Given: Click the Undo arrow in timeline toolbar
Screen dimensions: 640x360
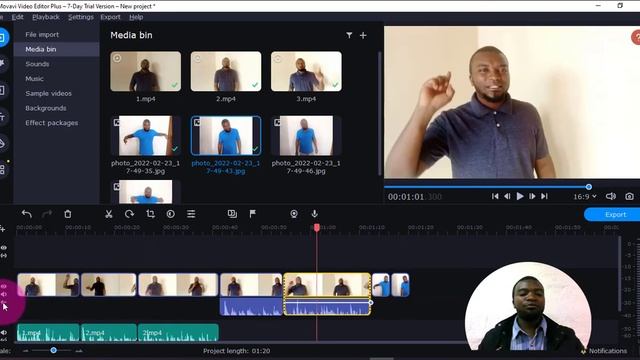Looking at the screenshot, I should point(27,214).
